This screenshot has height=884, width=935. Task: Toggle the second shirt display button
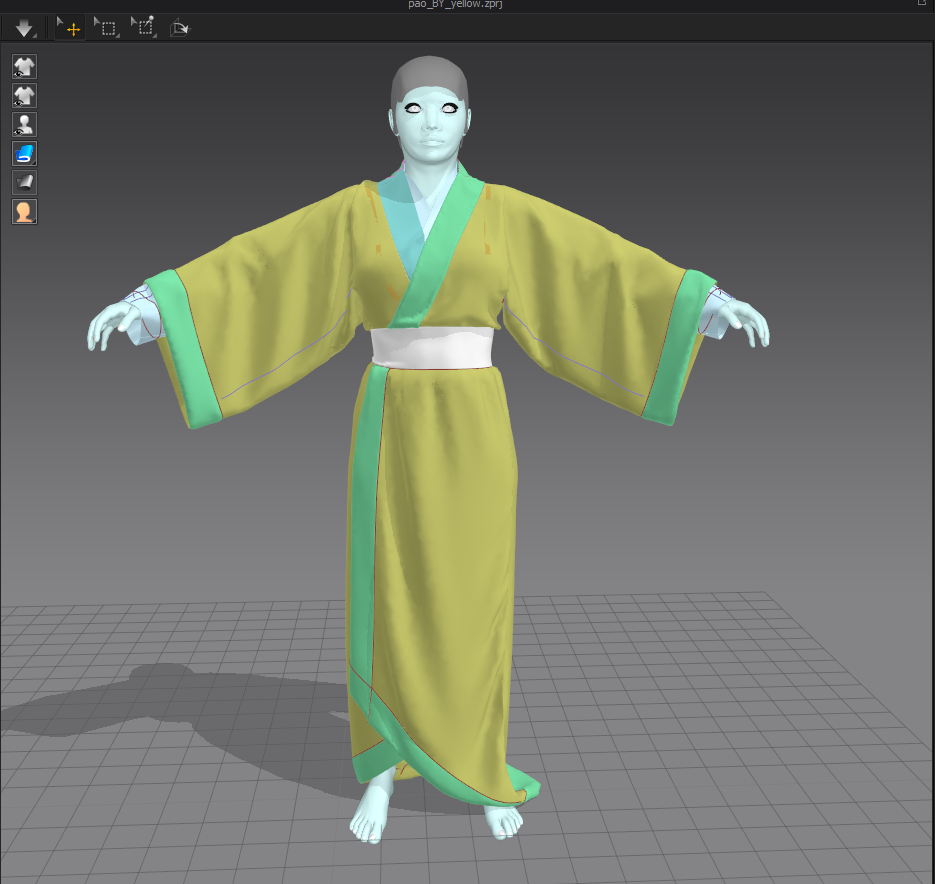pos(24,96)
